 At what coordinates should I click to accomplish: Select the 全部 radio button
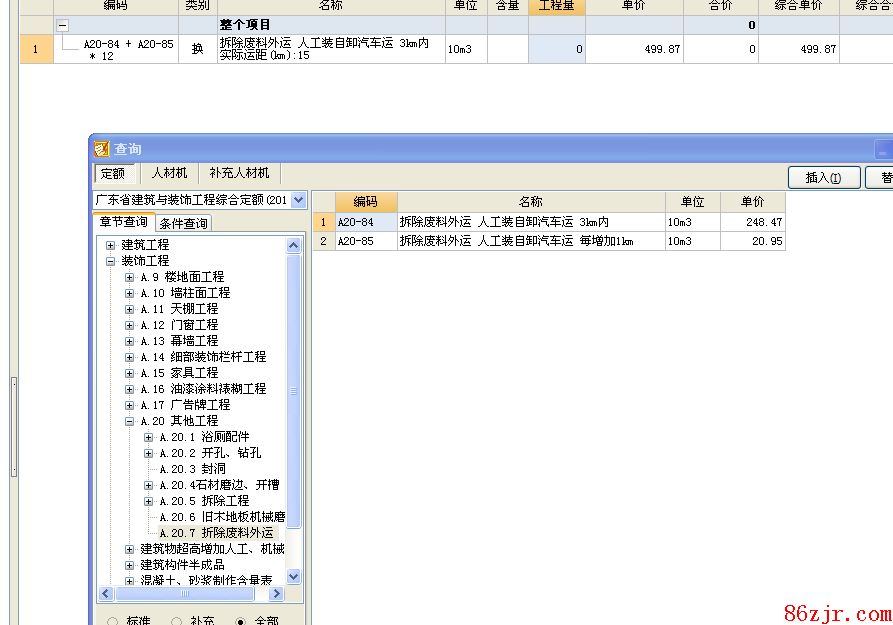(240, 621)
